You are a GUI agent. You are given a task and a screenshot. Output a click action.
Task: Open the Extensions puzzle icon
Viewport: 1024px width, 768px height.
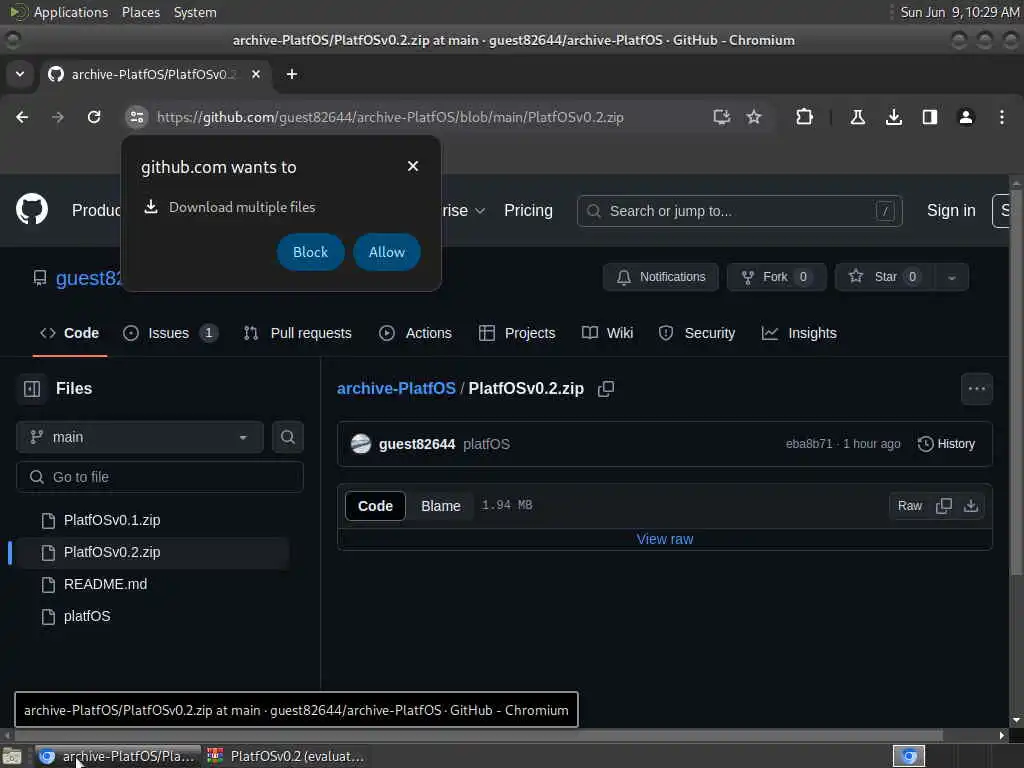click(x=804, y=117)
